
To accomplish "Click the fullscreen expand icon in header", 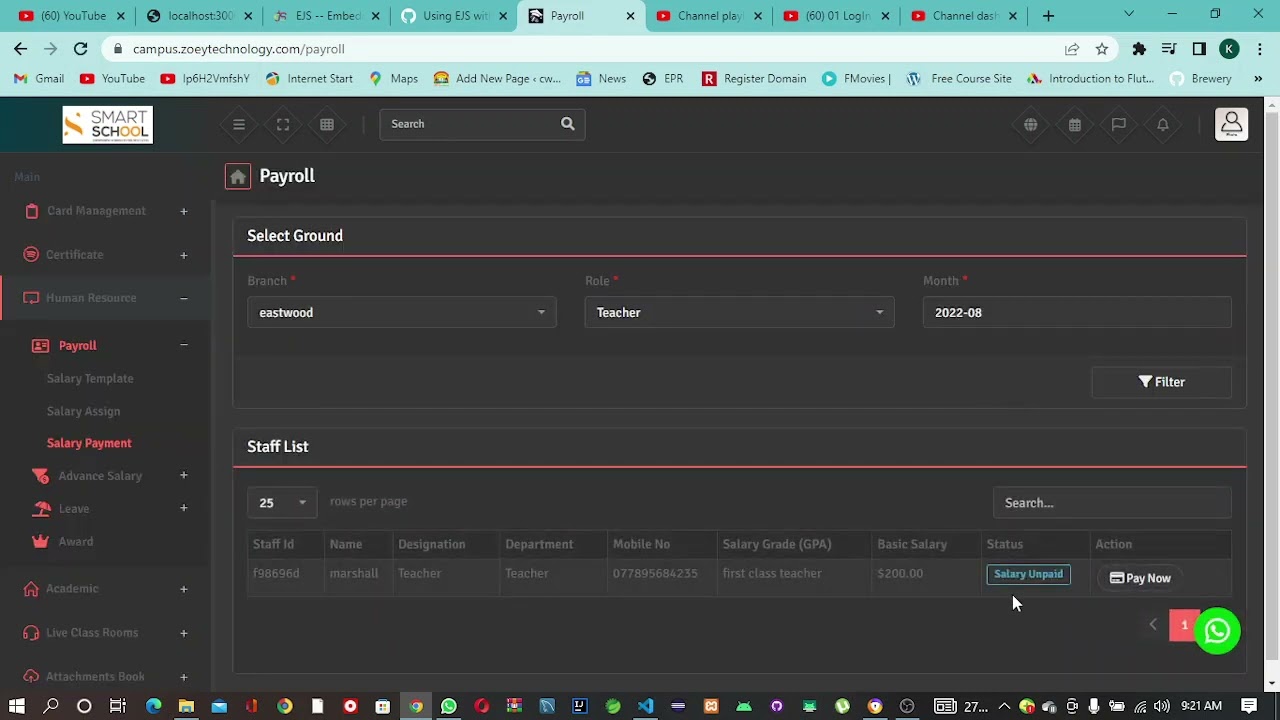I will [x=283, y=124].
